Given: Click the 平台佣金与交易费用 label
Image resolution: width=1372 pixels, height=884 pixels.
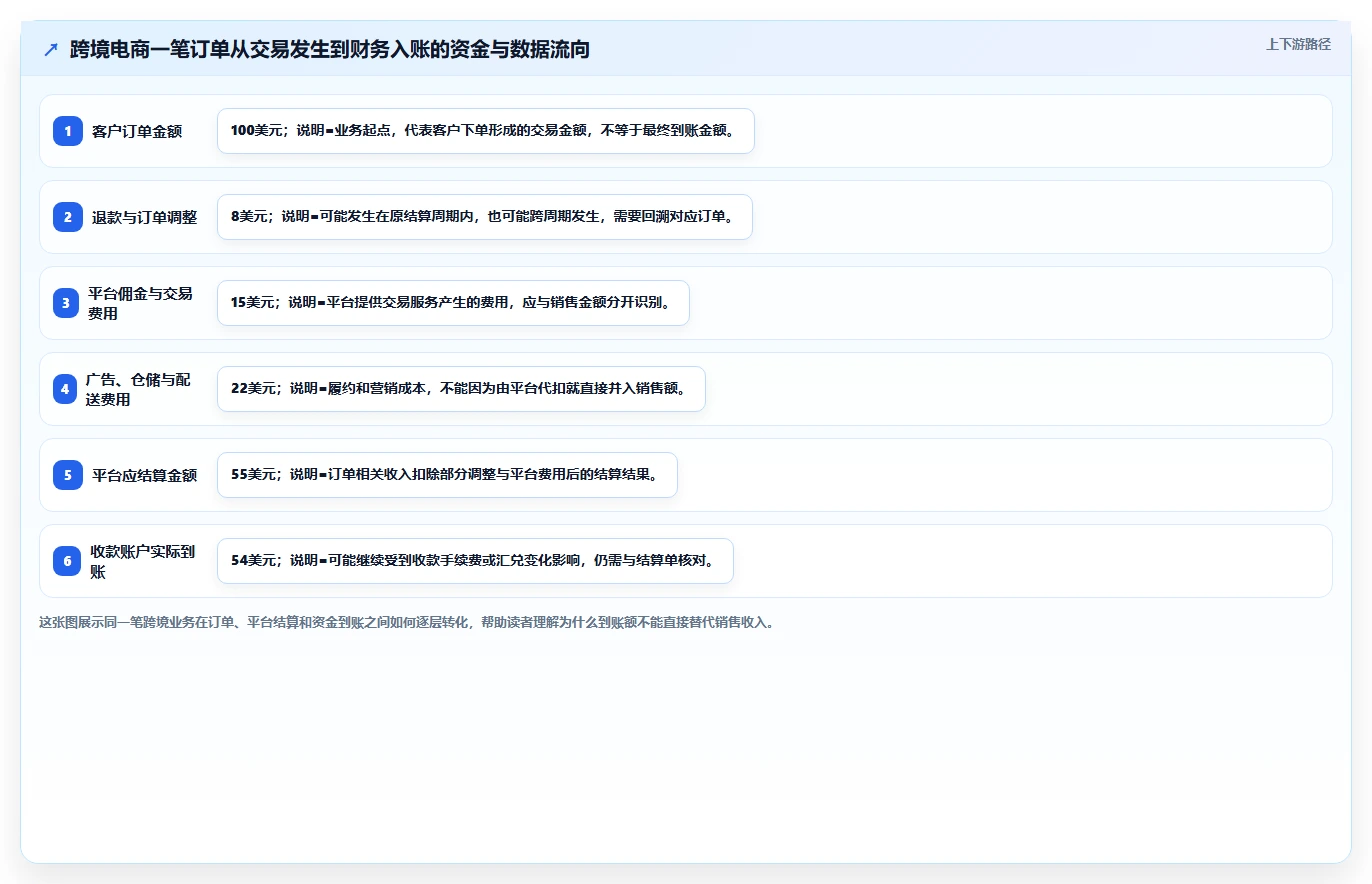Looking at the screenshot, I should [x=140, y=303].
